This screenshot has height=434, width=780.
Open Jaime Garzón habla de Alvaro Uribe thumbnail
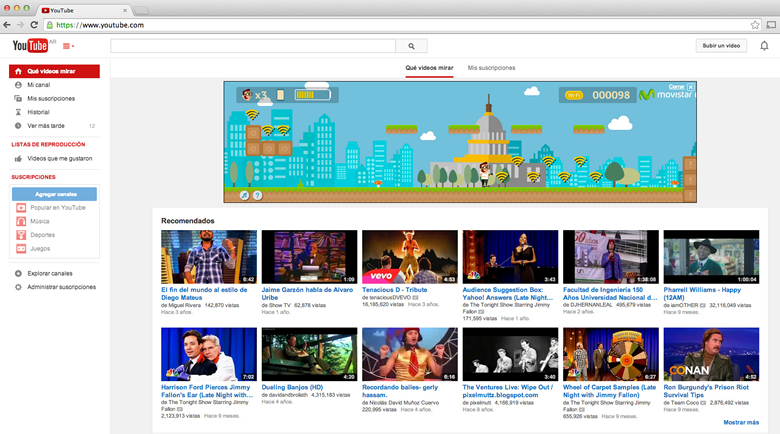coord(309,257)
